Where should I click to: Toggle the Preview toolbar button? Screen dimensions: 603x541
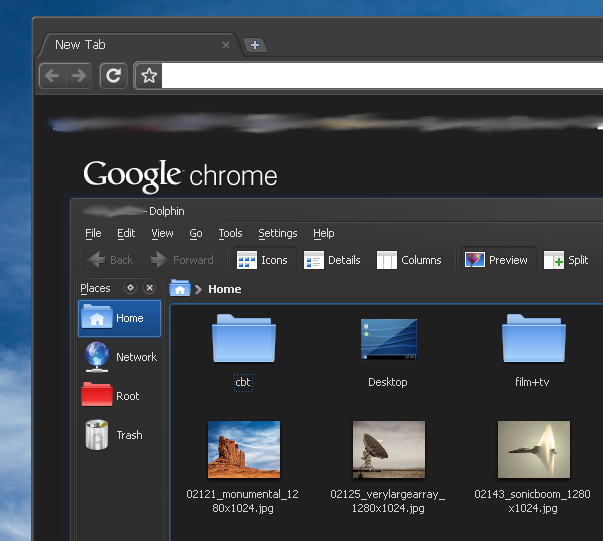click(498, 260)
